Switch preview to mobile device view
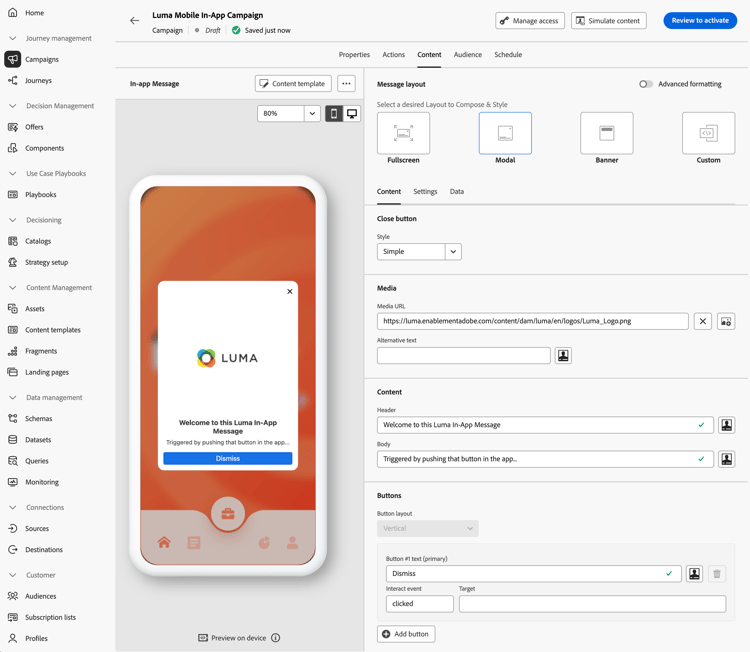This screenshot has width=750, height=652. (x=334, y=113)
